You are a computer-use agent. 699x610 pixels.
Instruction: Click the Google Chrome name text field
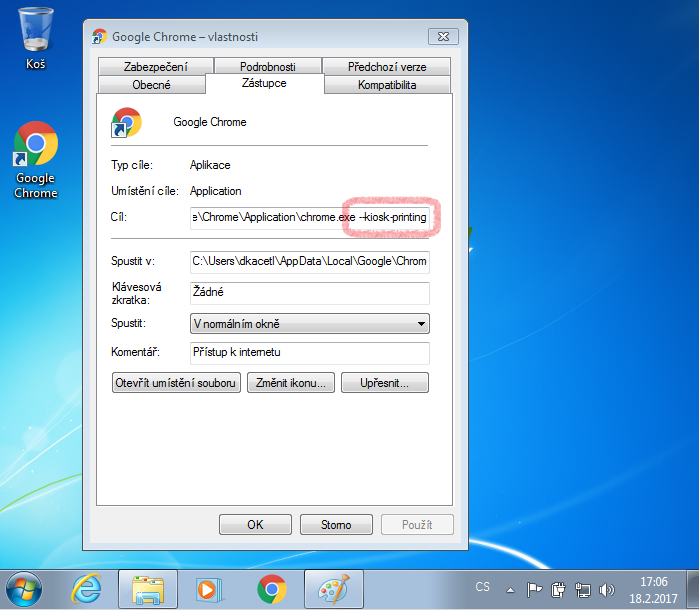(x=210, y=122)
